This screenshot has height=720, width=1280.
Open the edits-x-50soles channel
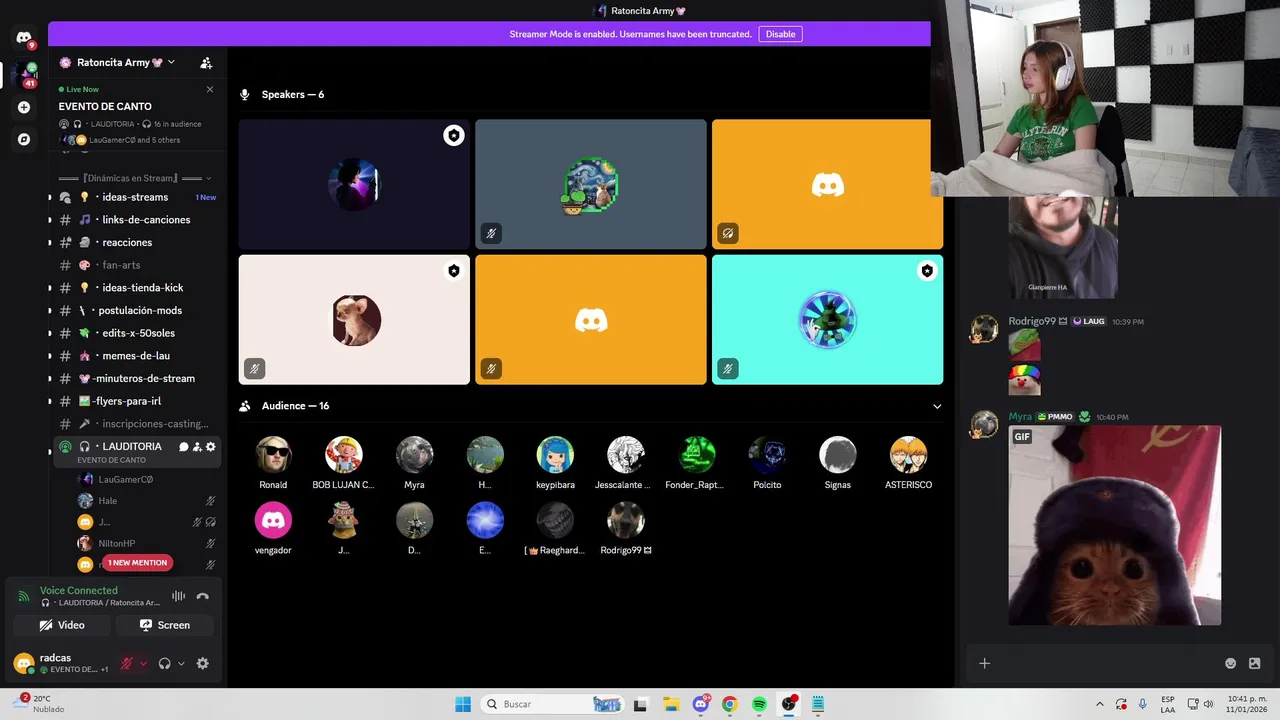(x=135, y=333)
